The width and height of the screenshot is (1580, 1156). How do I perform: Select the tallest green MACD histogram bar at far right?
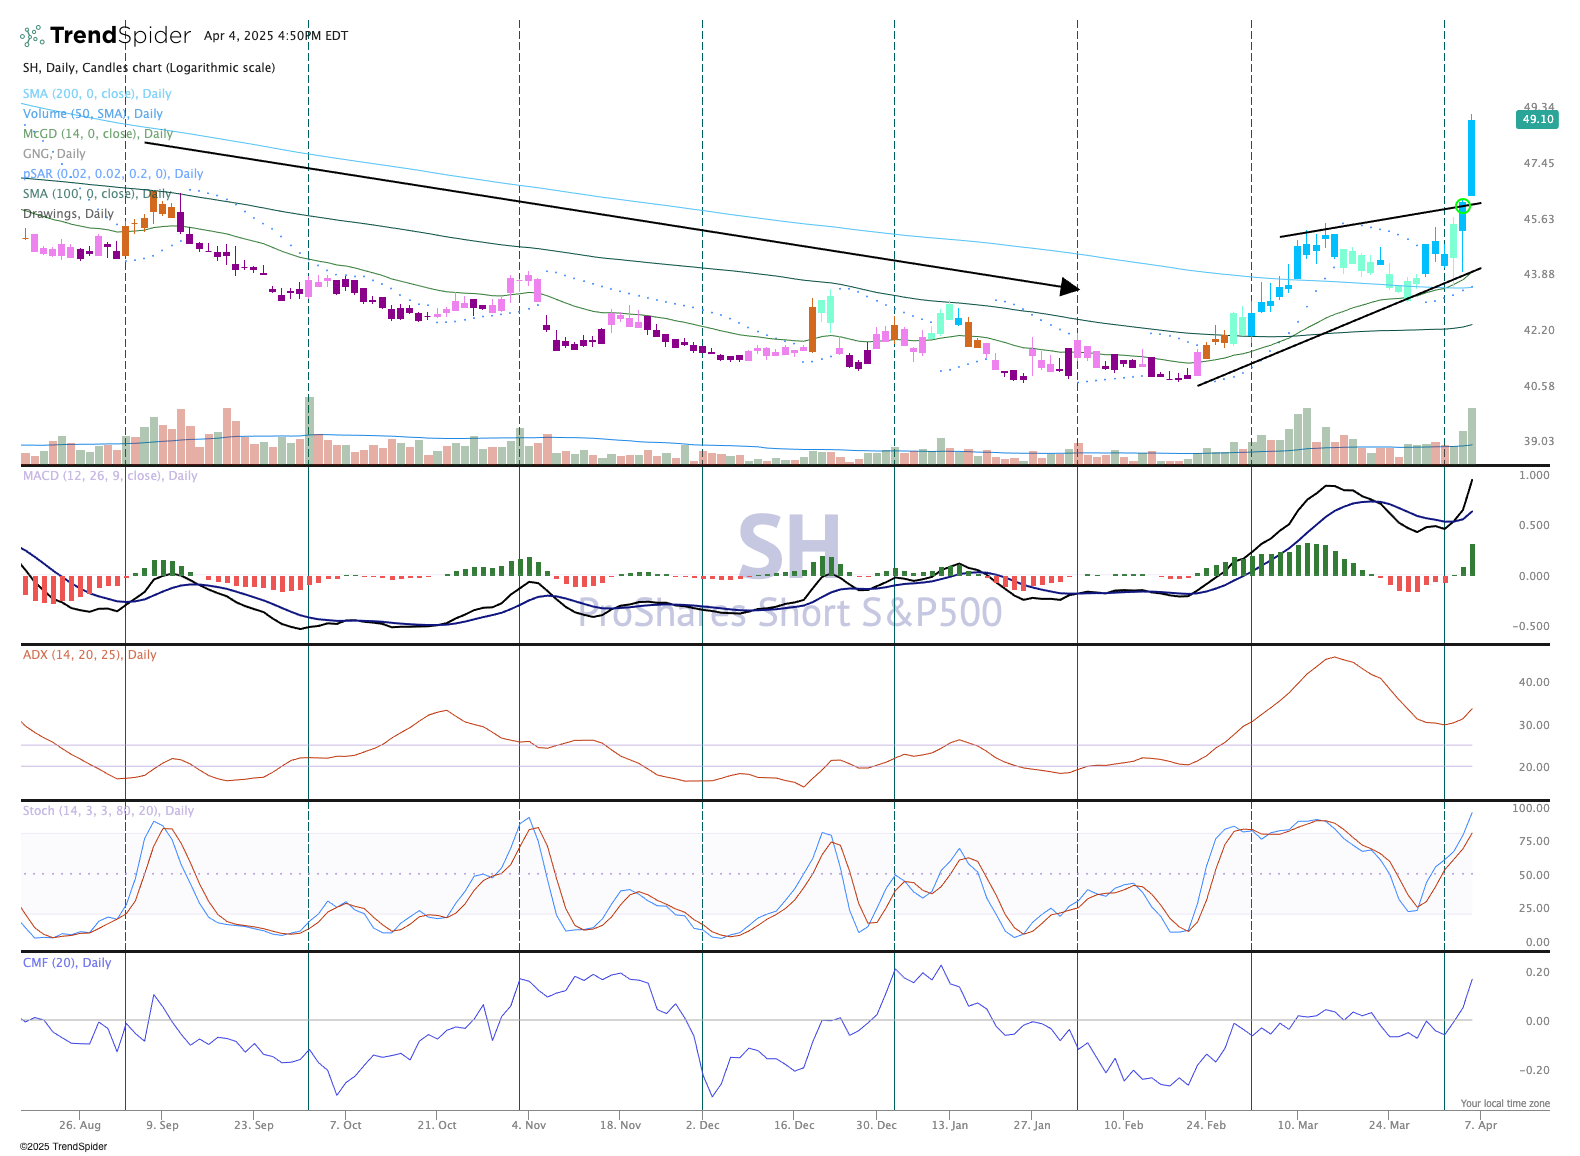[x=1472, y=560]
